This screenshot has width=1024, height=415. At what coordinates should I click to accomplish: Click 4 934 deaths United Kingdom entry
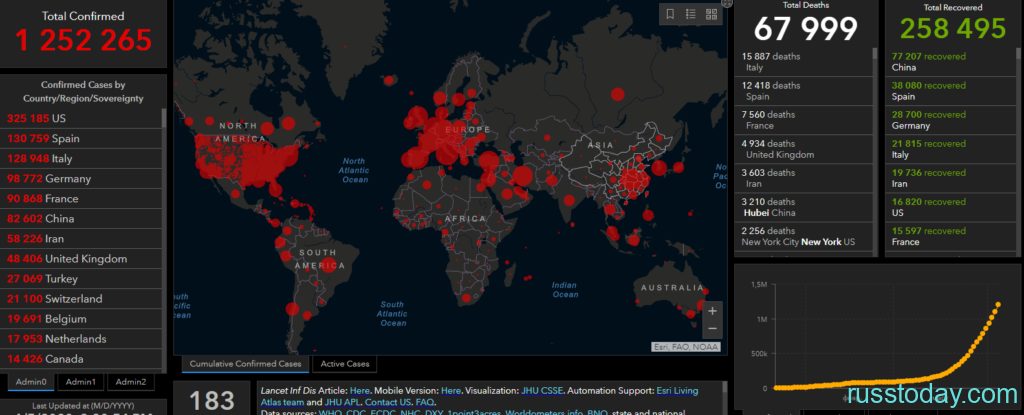[x=803, y=150]
